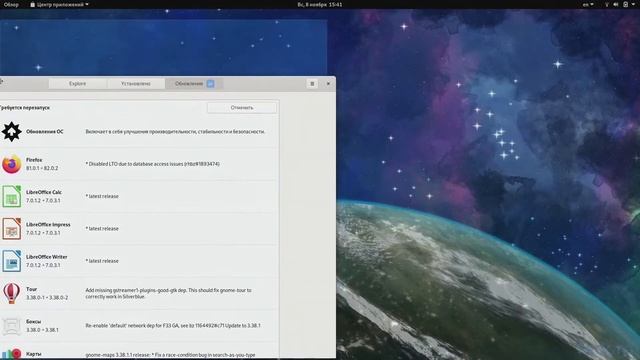
Task: Click the gnome-maps release description
Action: tap(170, 355)
